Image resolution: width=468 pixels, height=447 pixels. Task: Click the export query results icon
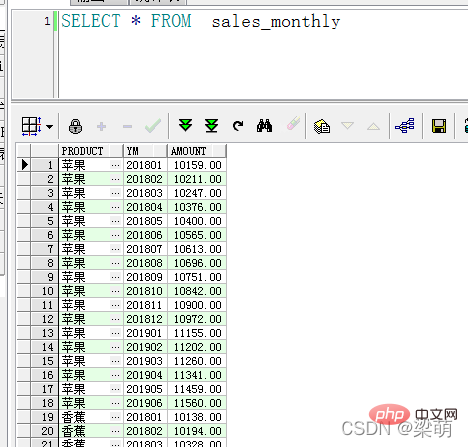pos(322,126)
